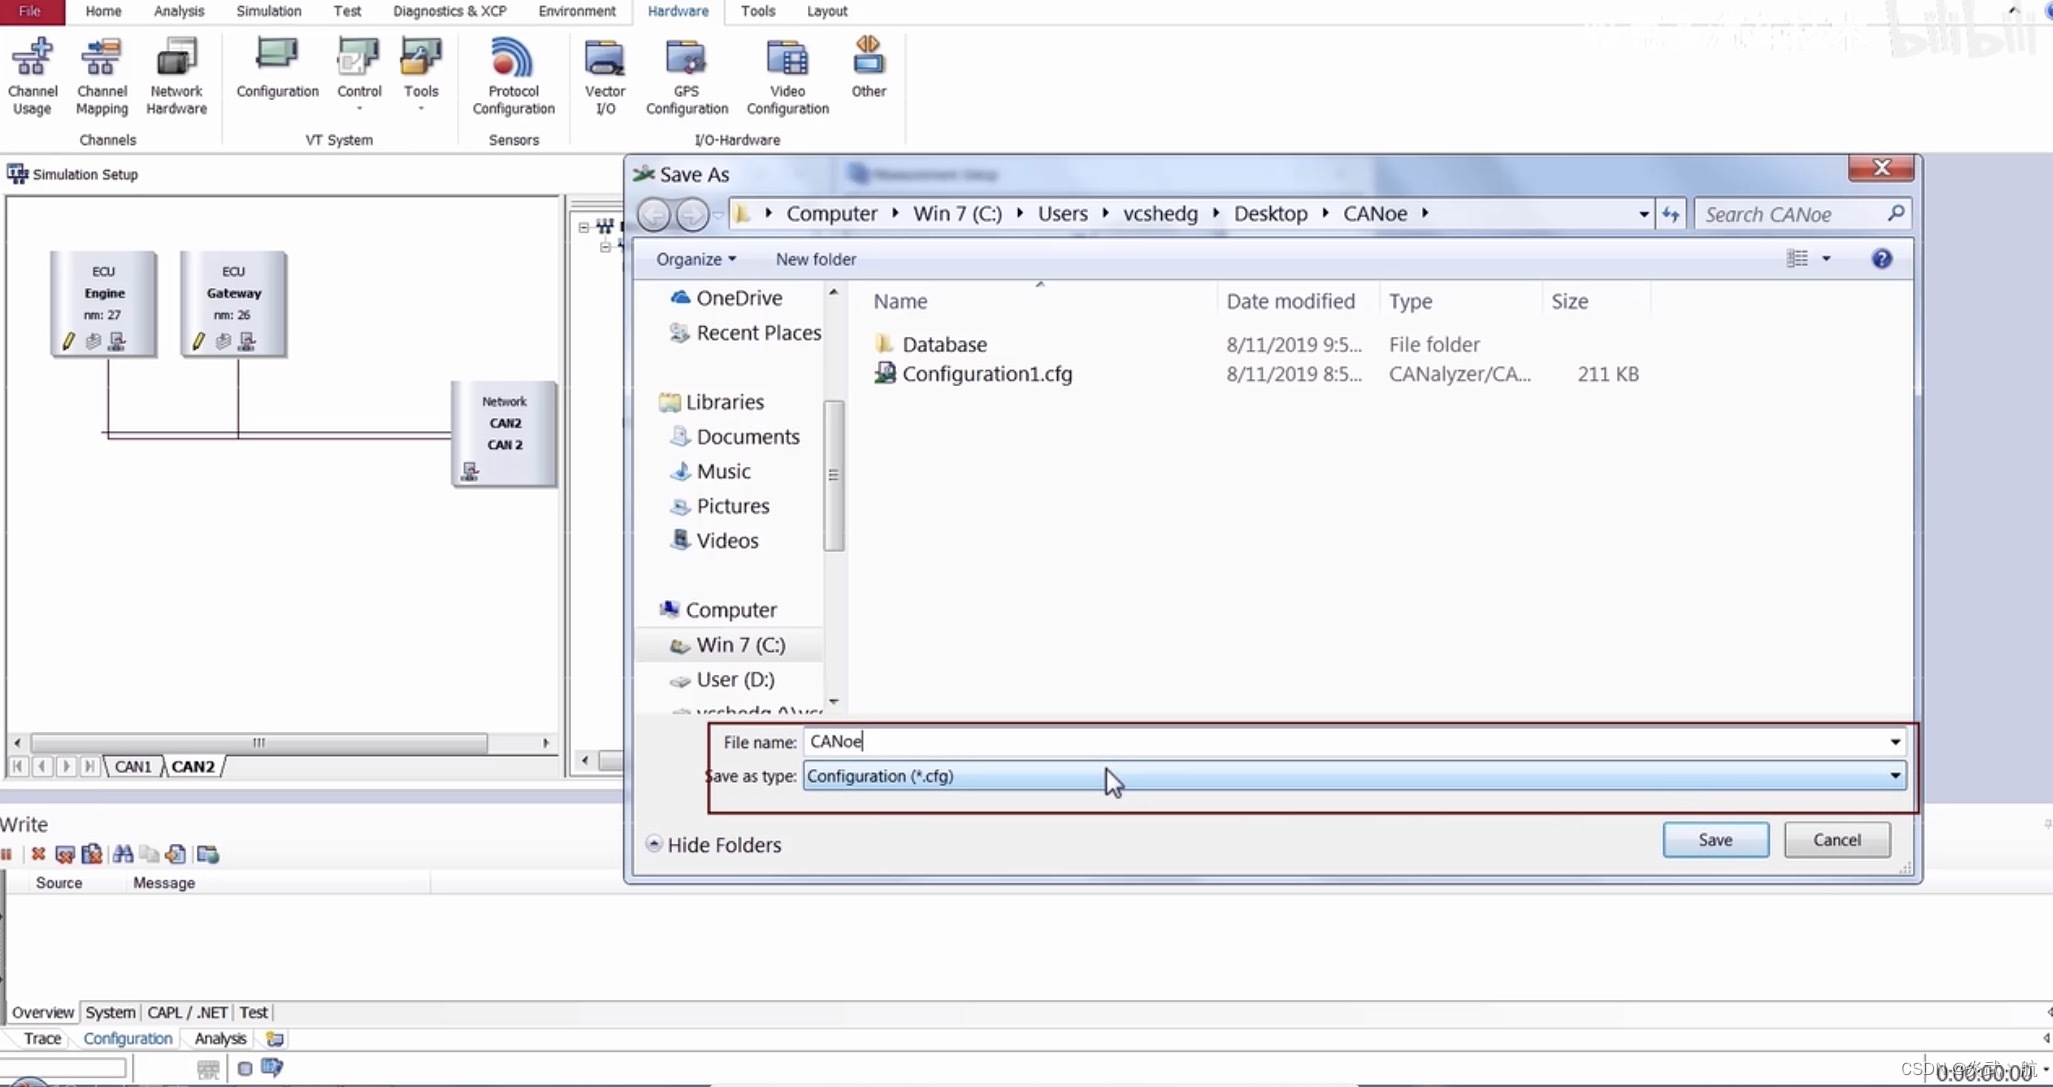Open the File name history dropdown
The width and height of the screenshot is (2053, 1087).
(x=1894, y=742)
